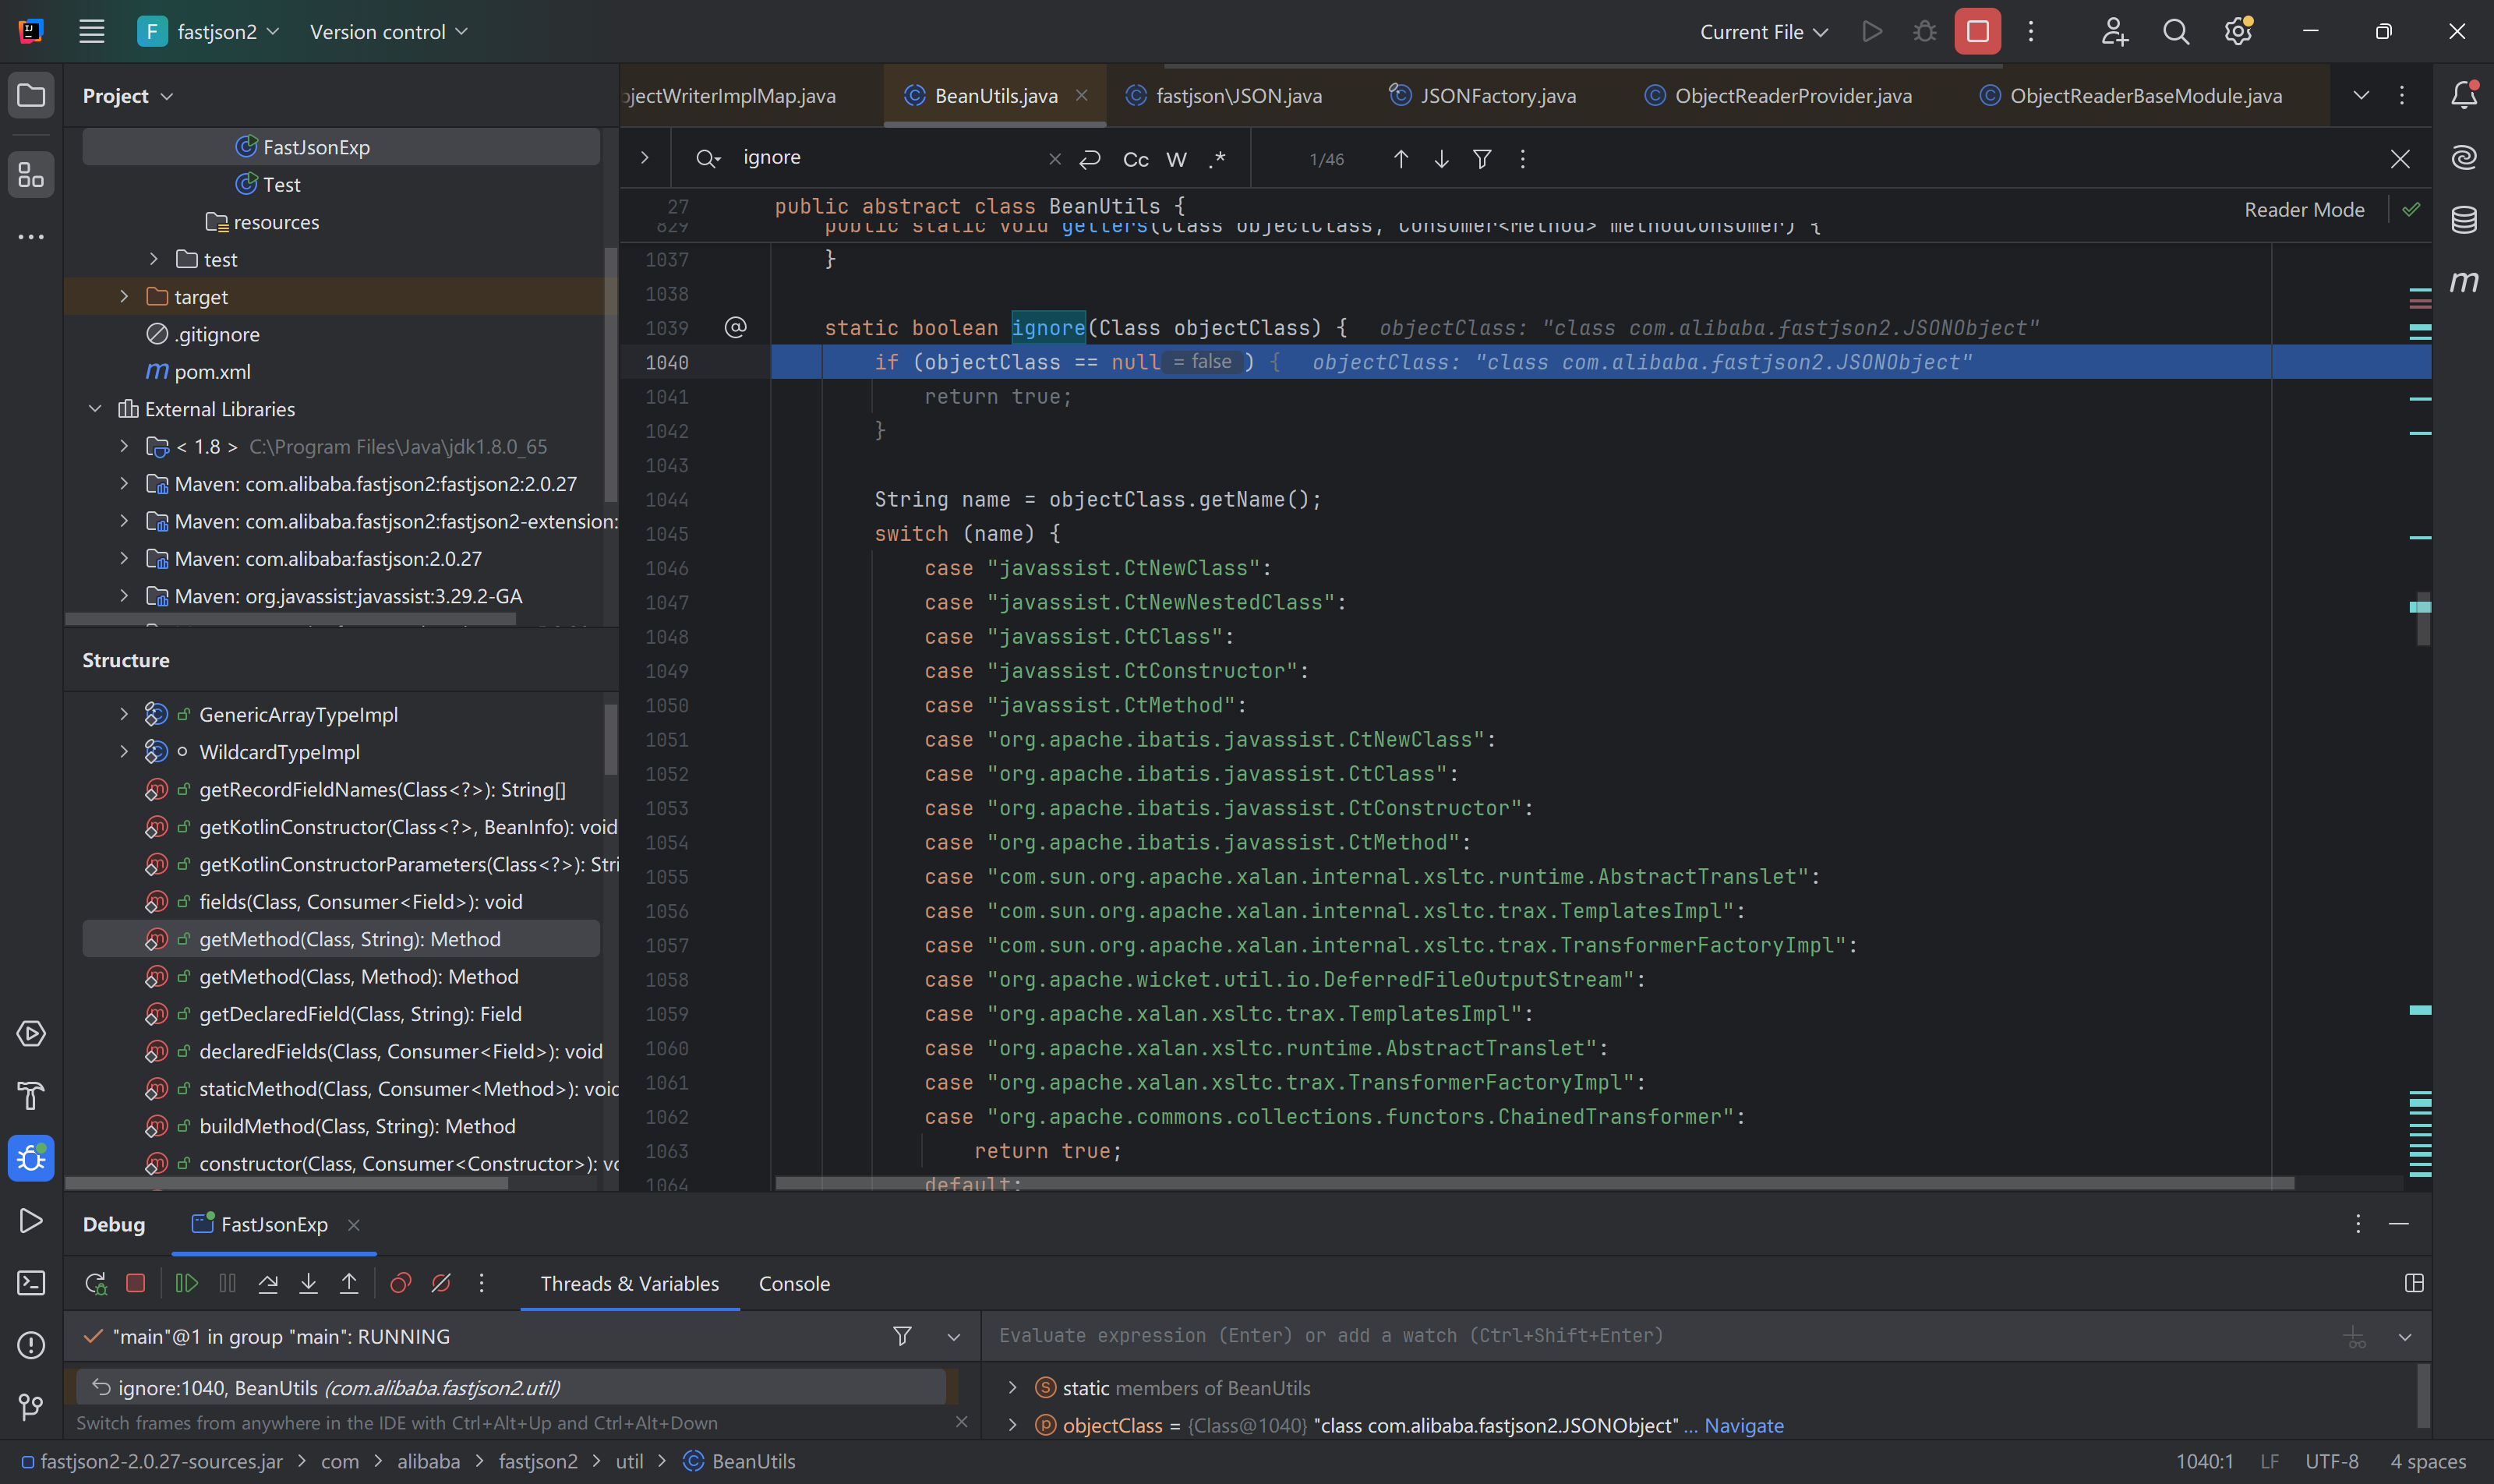Open Current File run configuration dropdown

(1764, 32)
